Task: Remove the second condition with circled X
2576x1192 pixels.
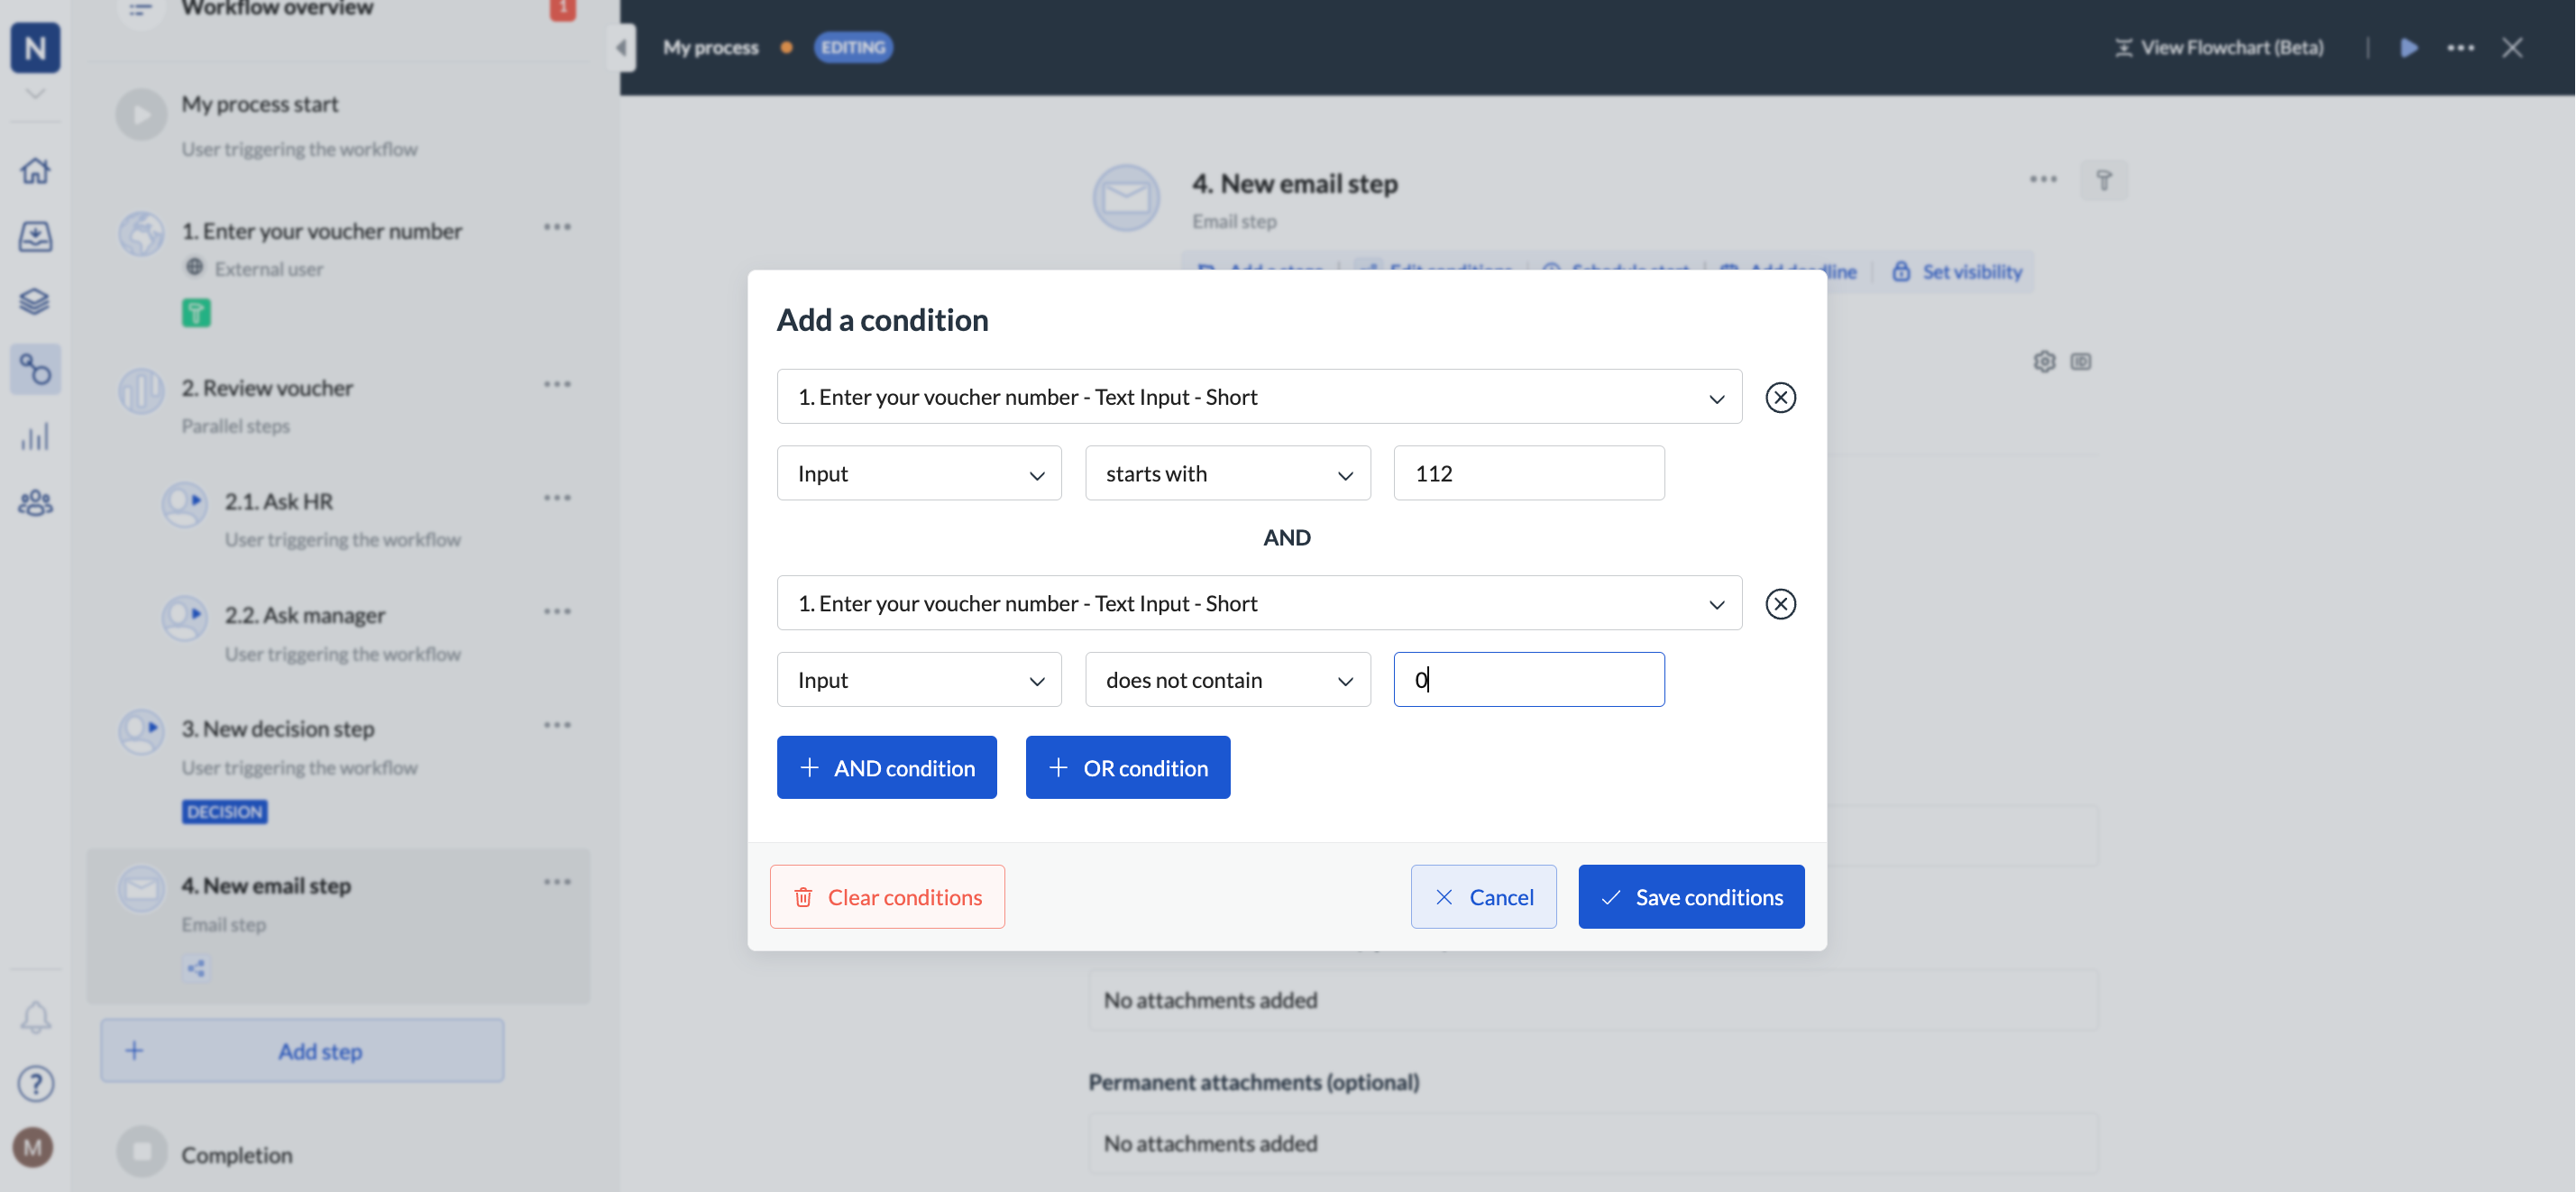Action: [x=1780, y=603]
